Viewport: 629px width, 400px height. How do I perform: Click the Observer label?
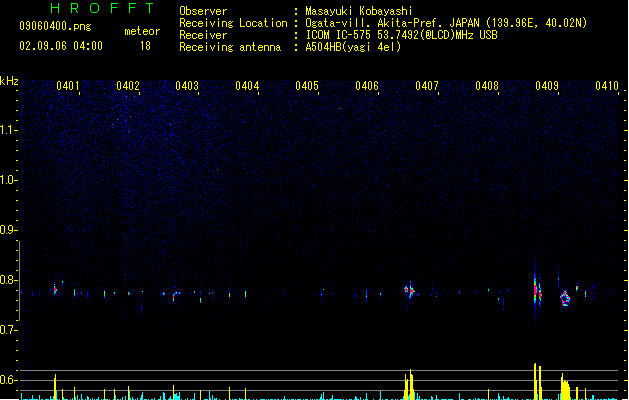(203, 11)
